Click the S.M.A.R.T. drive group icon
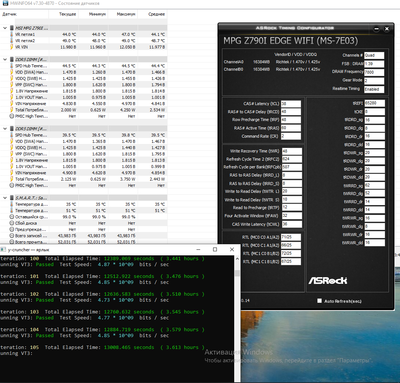 (x=12, y=198)
